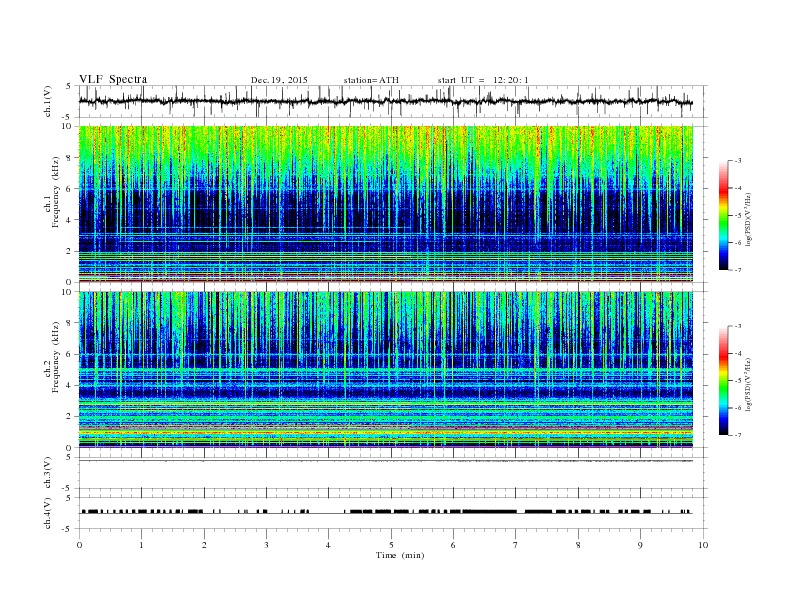Click the "start UT = 12:20:1" header text

coord(483,80)
